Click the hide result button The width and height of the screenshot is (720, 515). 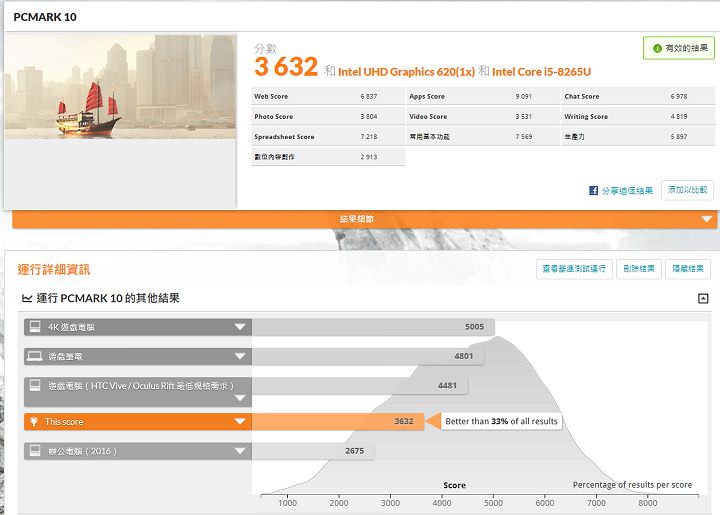click(688, 269)
